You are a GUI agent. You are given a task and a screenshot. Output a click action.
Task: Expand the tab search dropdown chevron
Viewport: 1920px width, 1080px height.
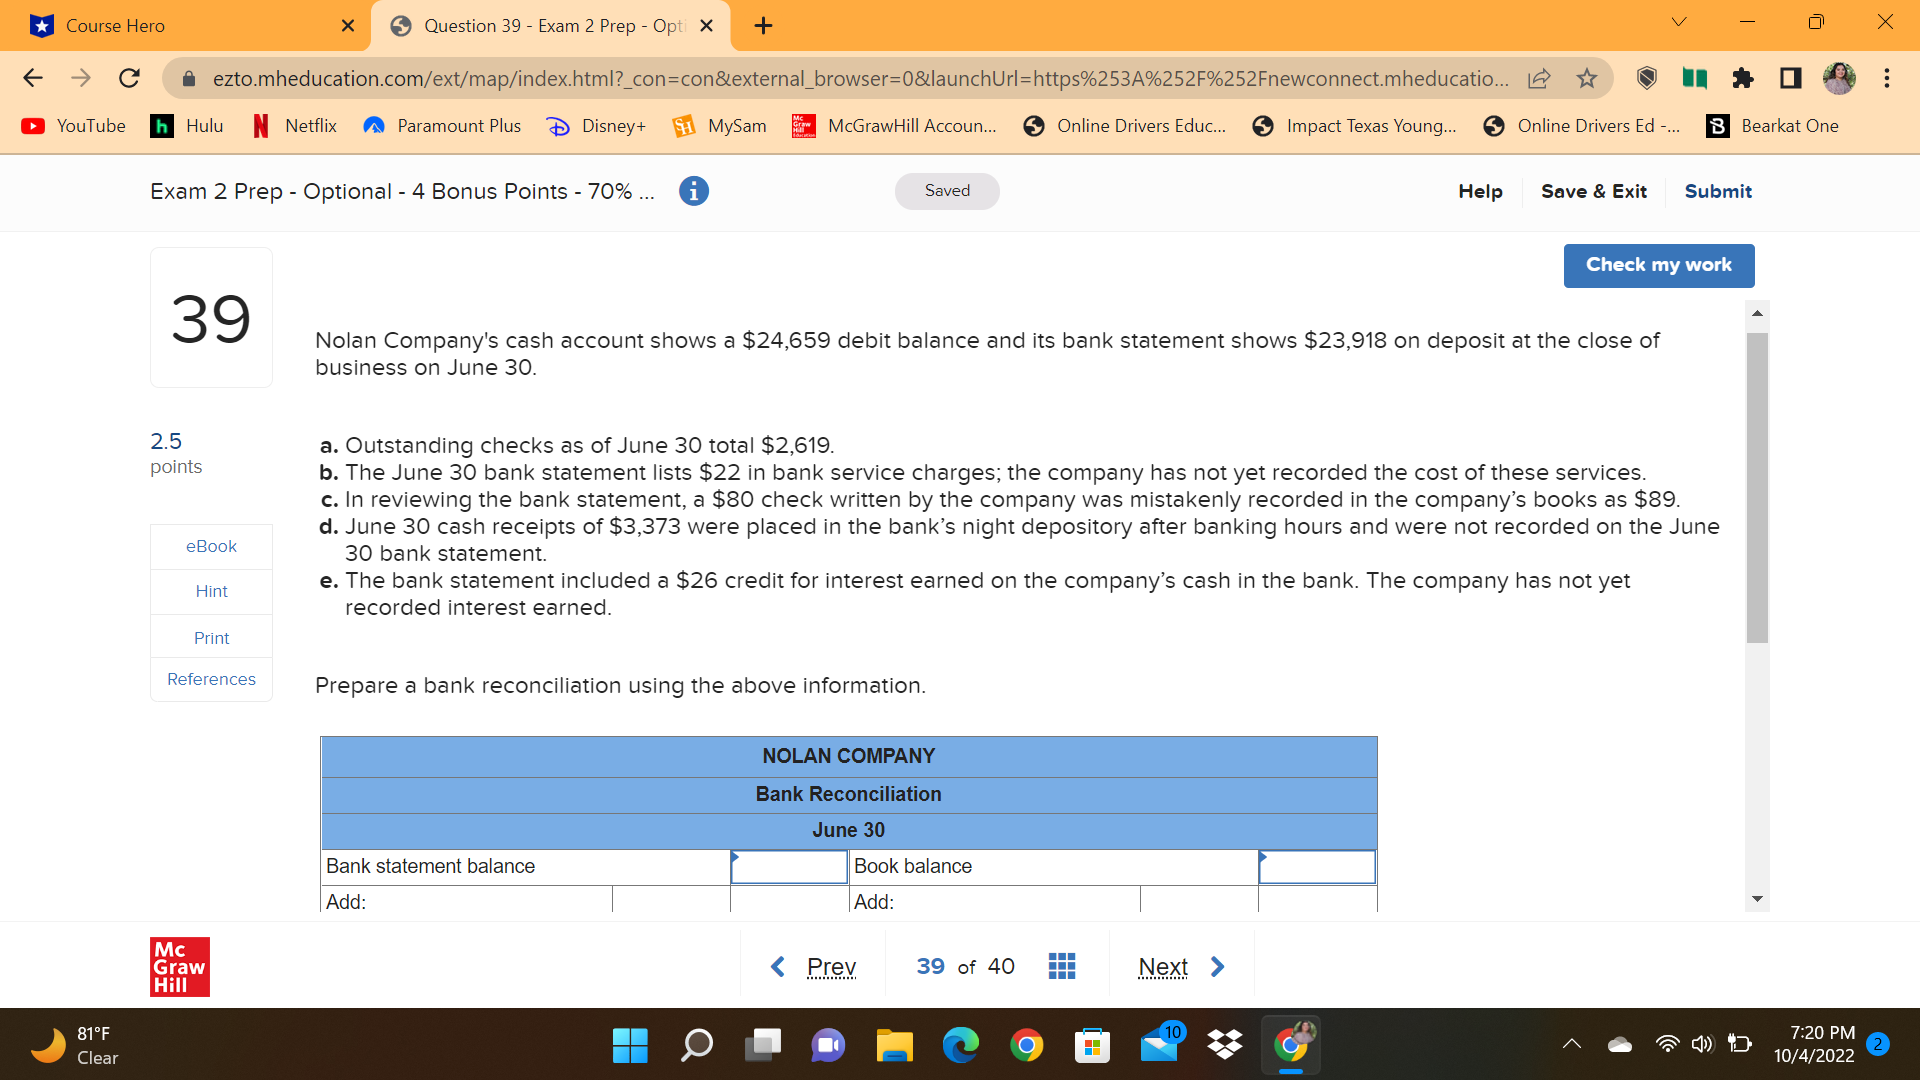1679,22
